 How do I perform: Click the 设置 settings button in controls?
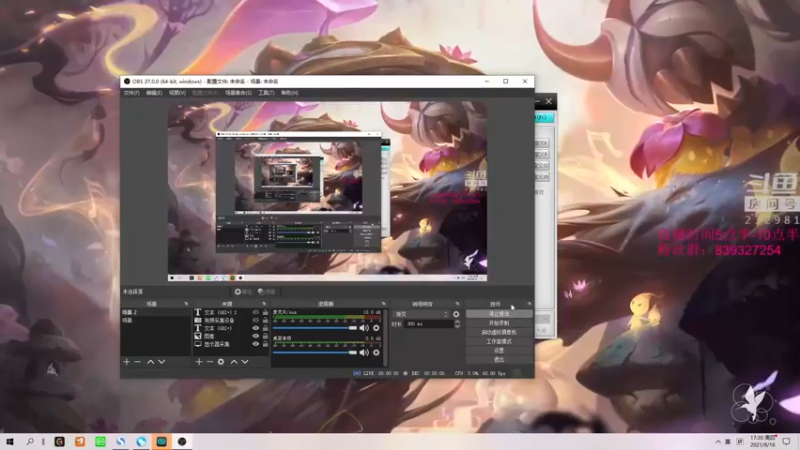click(499, 351)
